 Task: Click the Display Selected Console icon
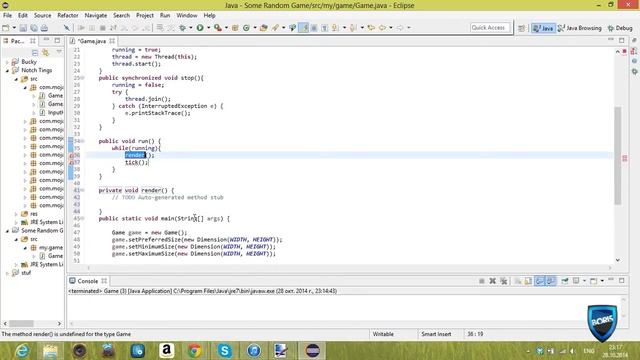click(x=576, y=281)
